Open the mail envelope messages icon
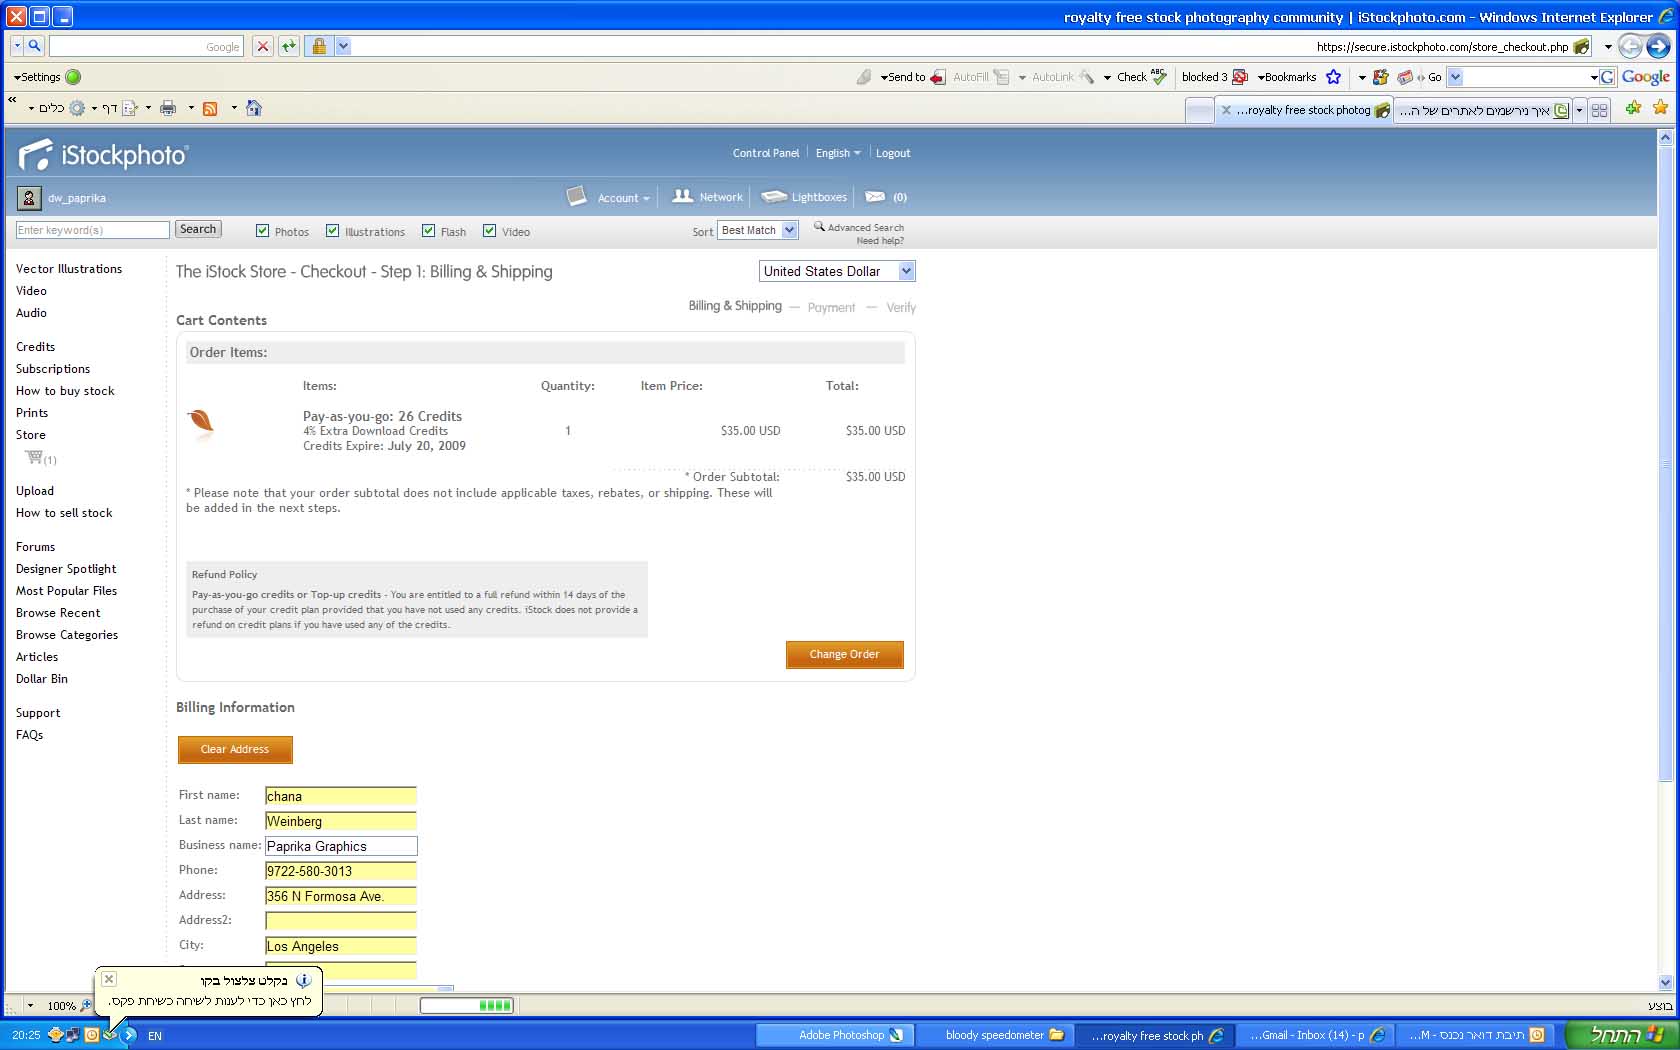Viewport: 1680px width, 1050px height. [x=875, y=197]
